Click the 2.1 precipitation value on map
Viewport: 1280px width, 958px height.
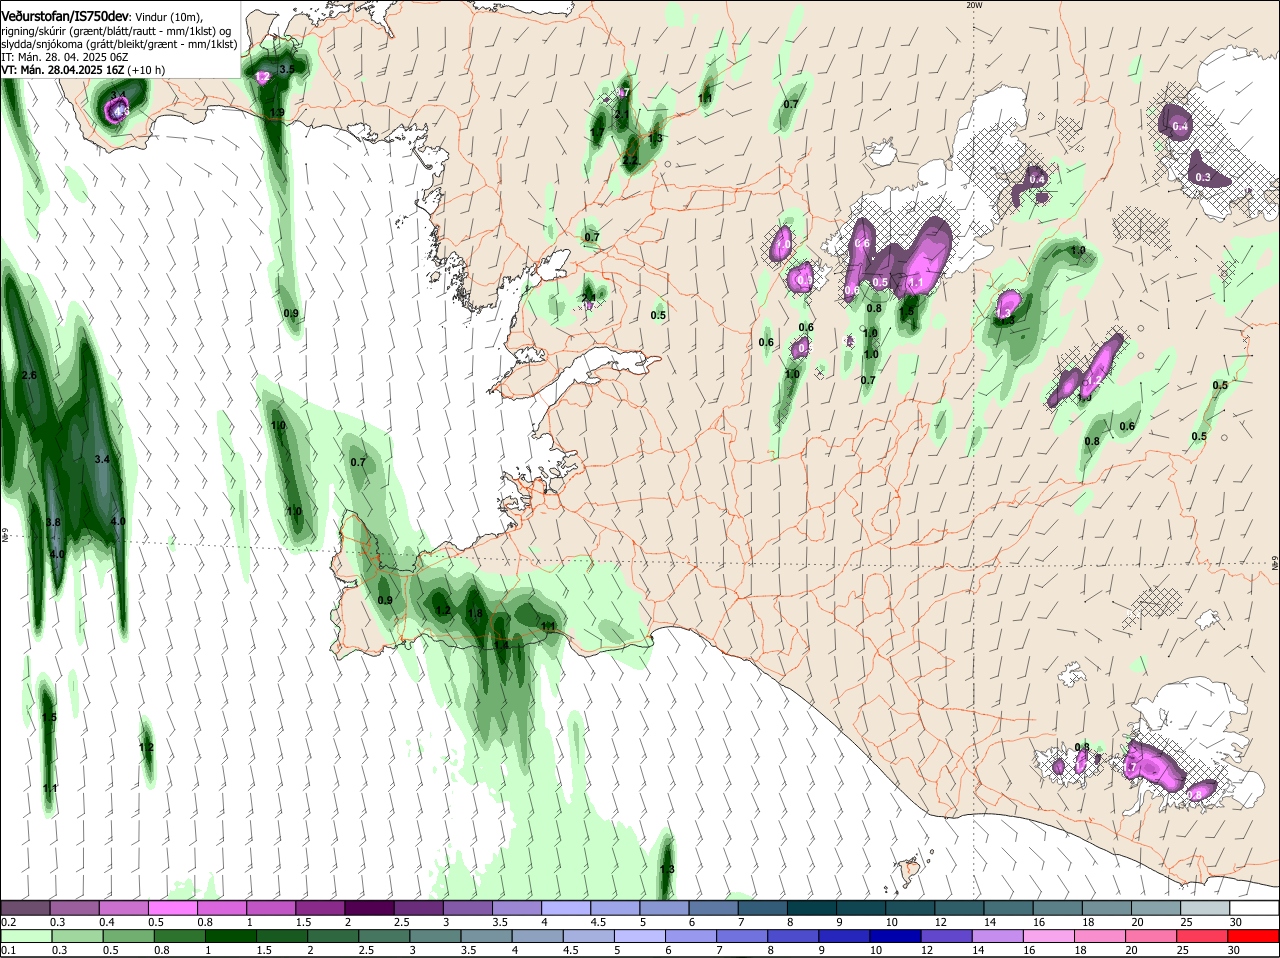[x=621, y=114]
